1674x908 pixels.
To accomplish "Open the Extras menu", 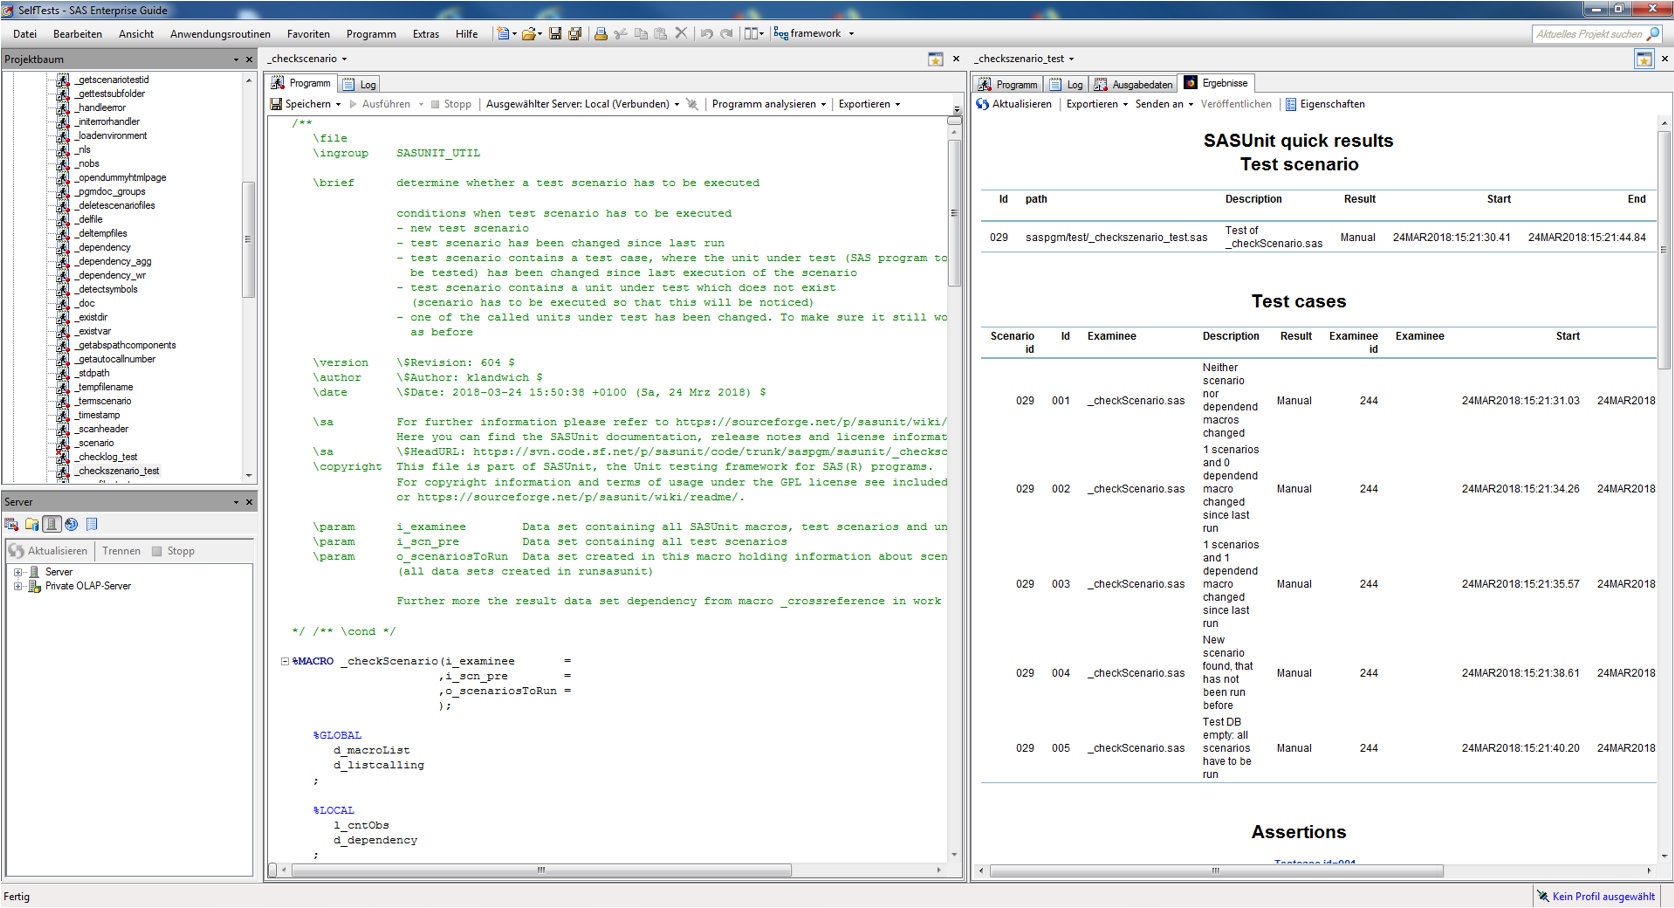I will point(425,34).
